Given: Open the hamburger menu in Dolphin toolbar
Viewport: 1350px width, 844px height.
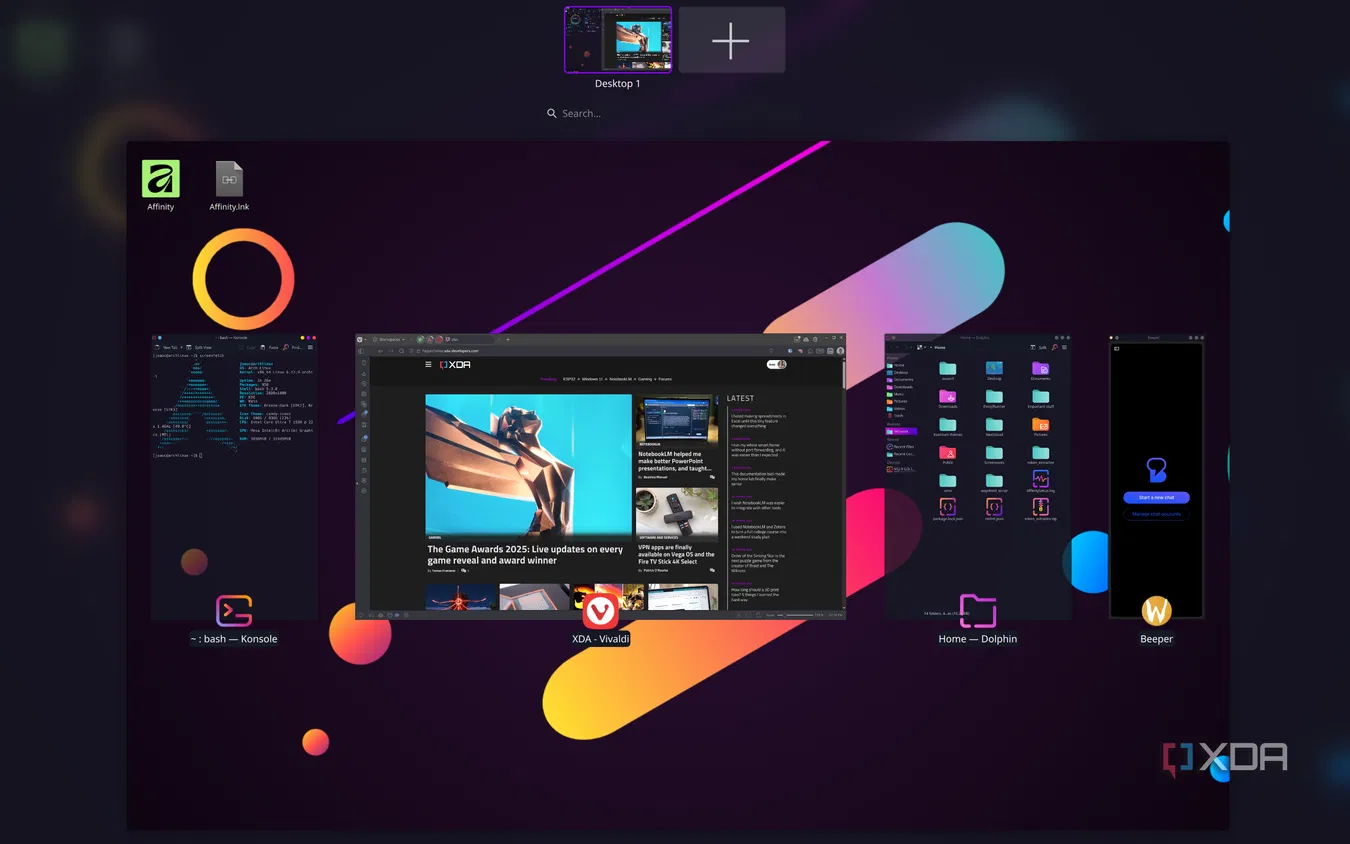Looking at the screenshot, I should (x=1062, y=347).
